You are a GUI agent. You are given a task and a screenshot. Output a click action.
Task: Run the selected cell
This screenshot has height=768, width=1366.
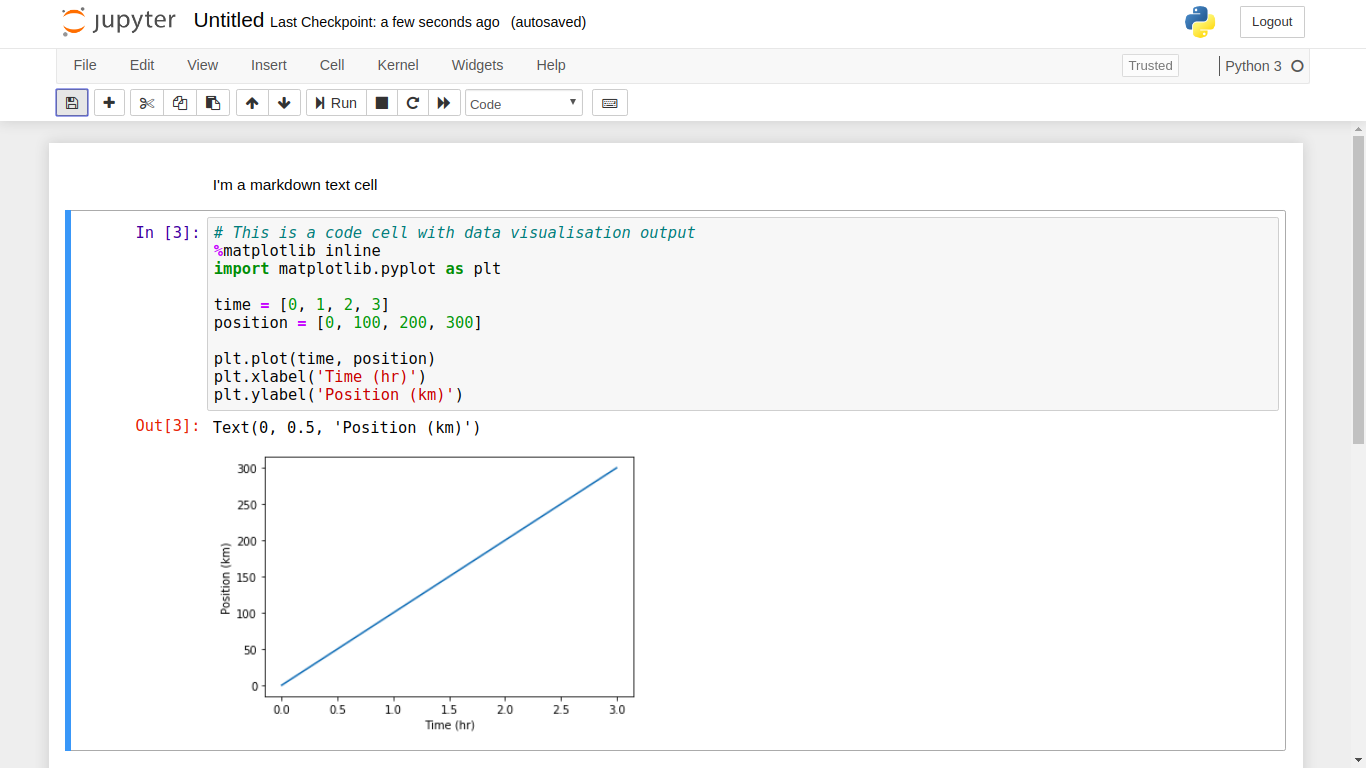tap(336, 103)
